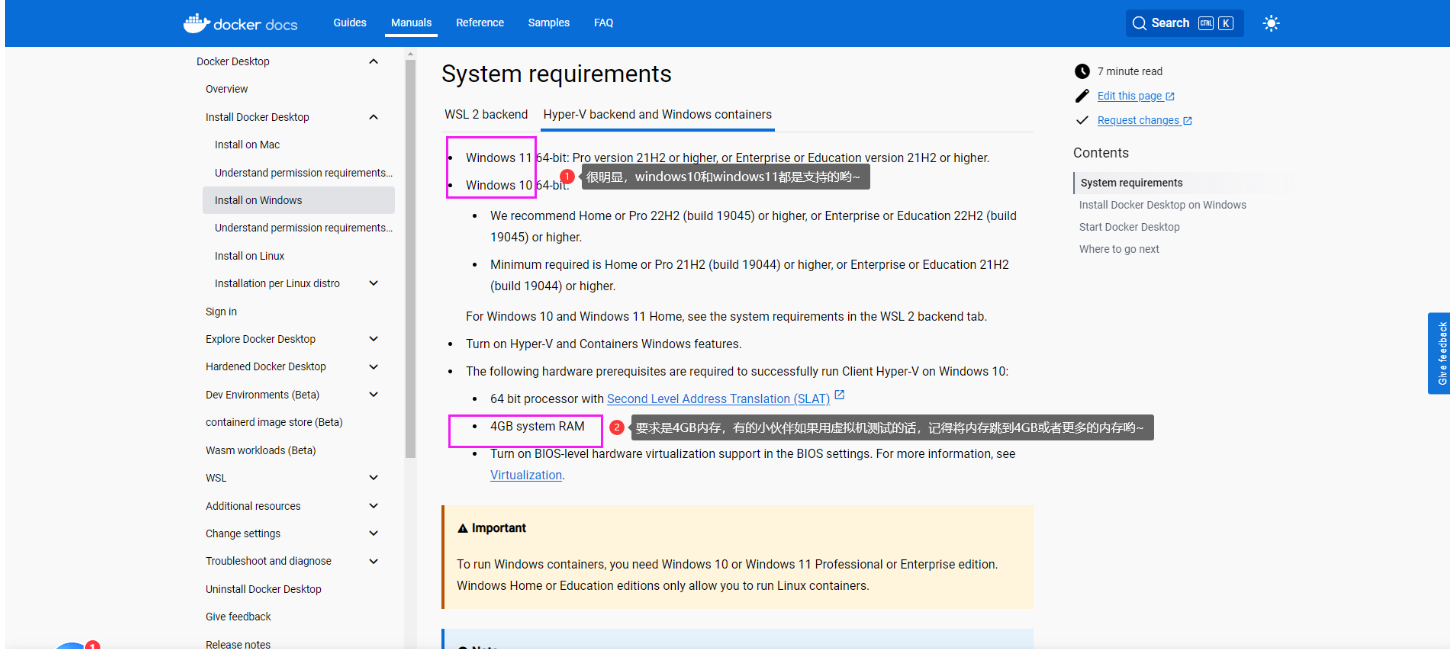Click external link icon after SLAT link

click(x=840, y=396)
